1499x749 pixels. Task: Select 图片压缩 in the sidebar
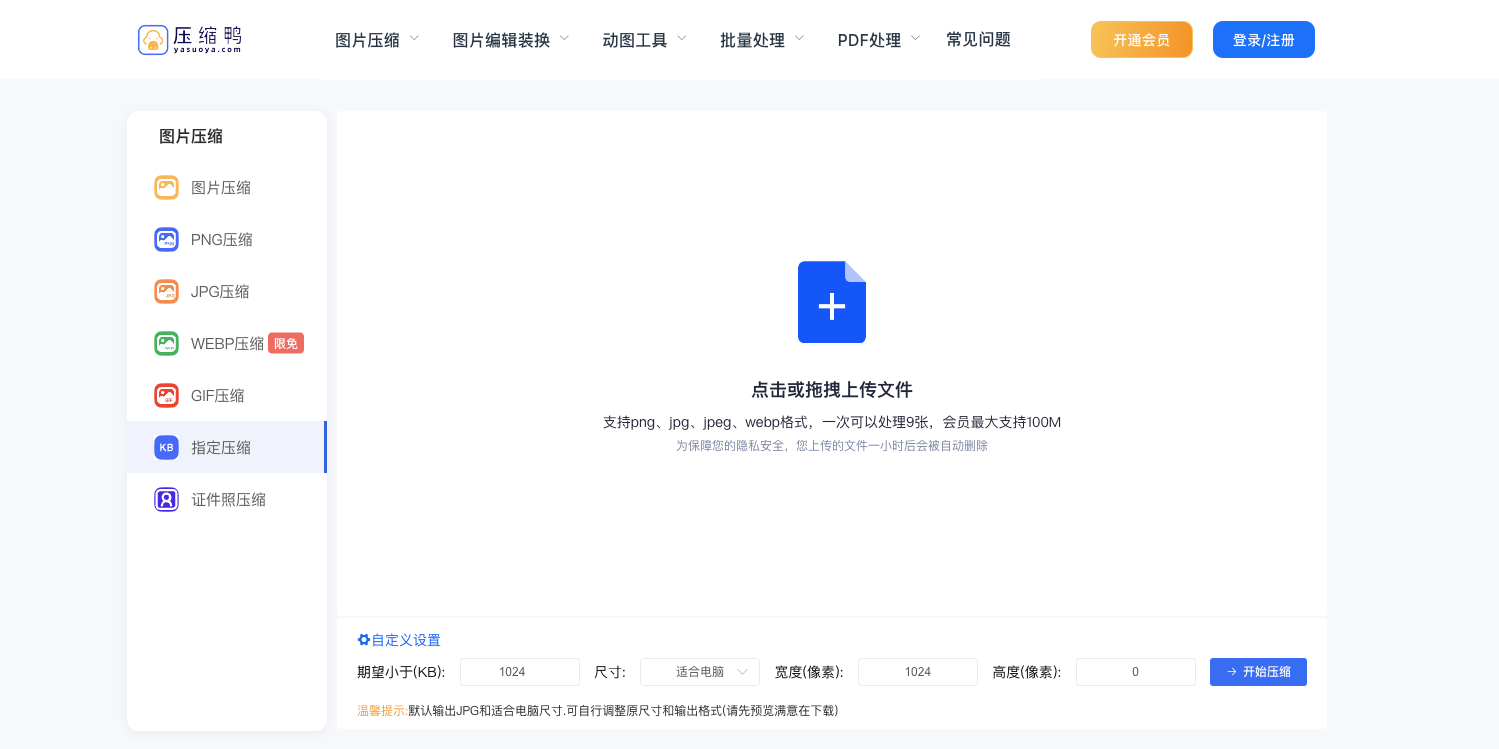click(227, 187)
